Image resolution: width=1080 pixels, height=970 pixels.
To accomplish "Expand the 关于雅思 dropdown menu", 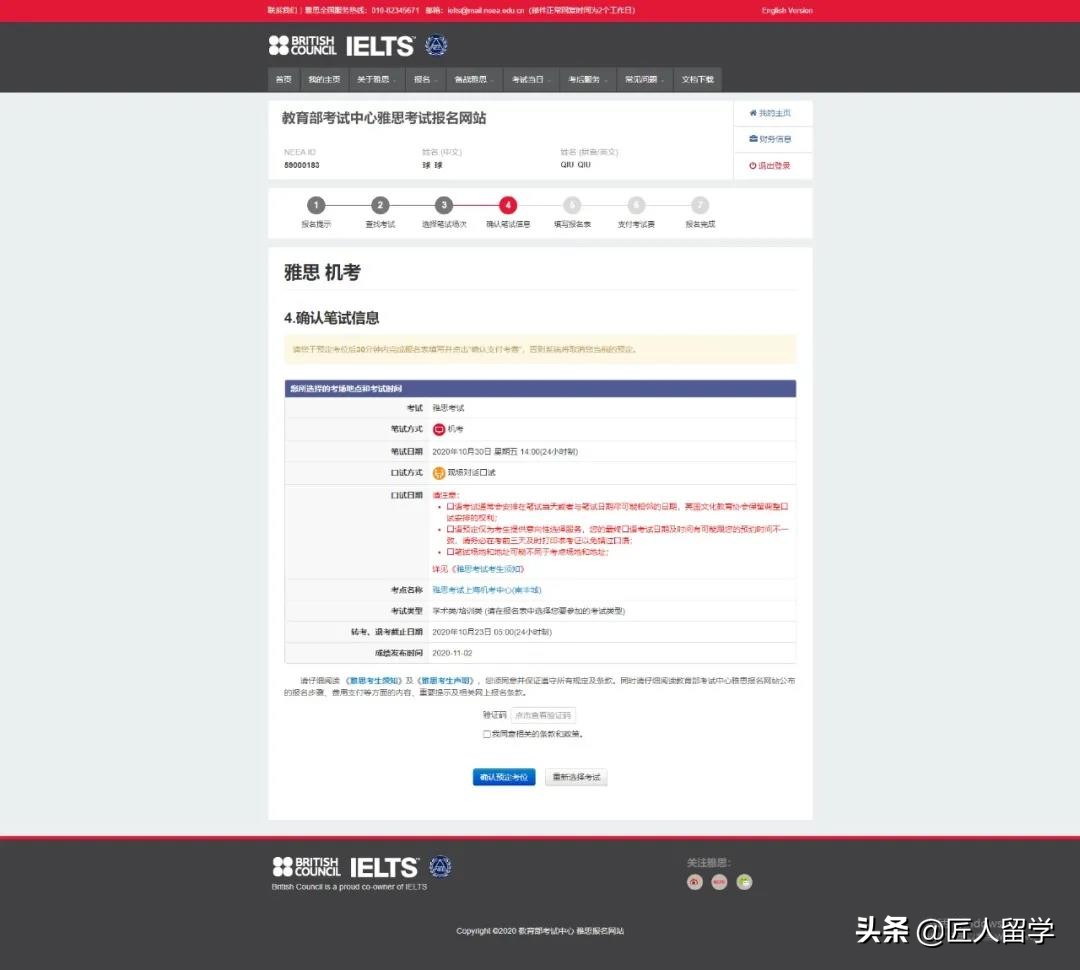I will coord(376,79).
